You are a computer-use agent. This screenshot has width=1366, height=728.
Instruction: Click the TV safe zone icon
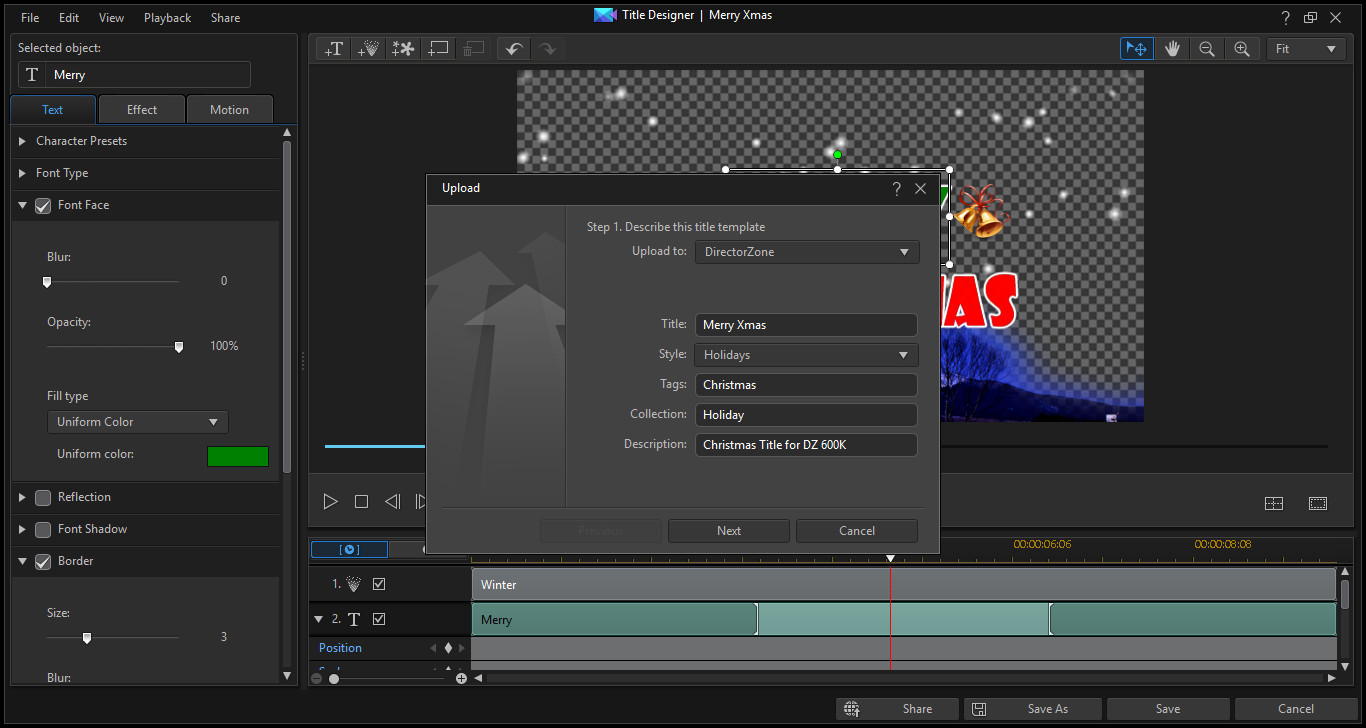click(x=1318, y=503)
